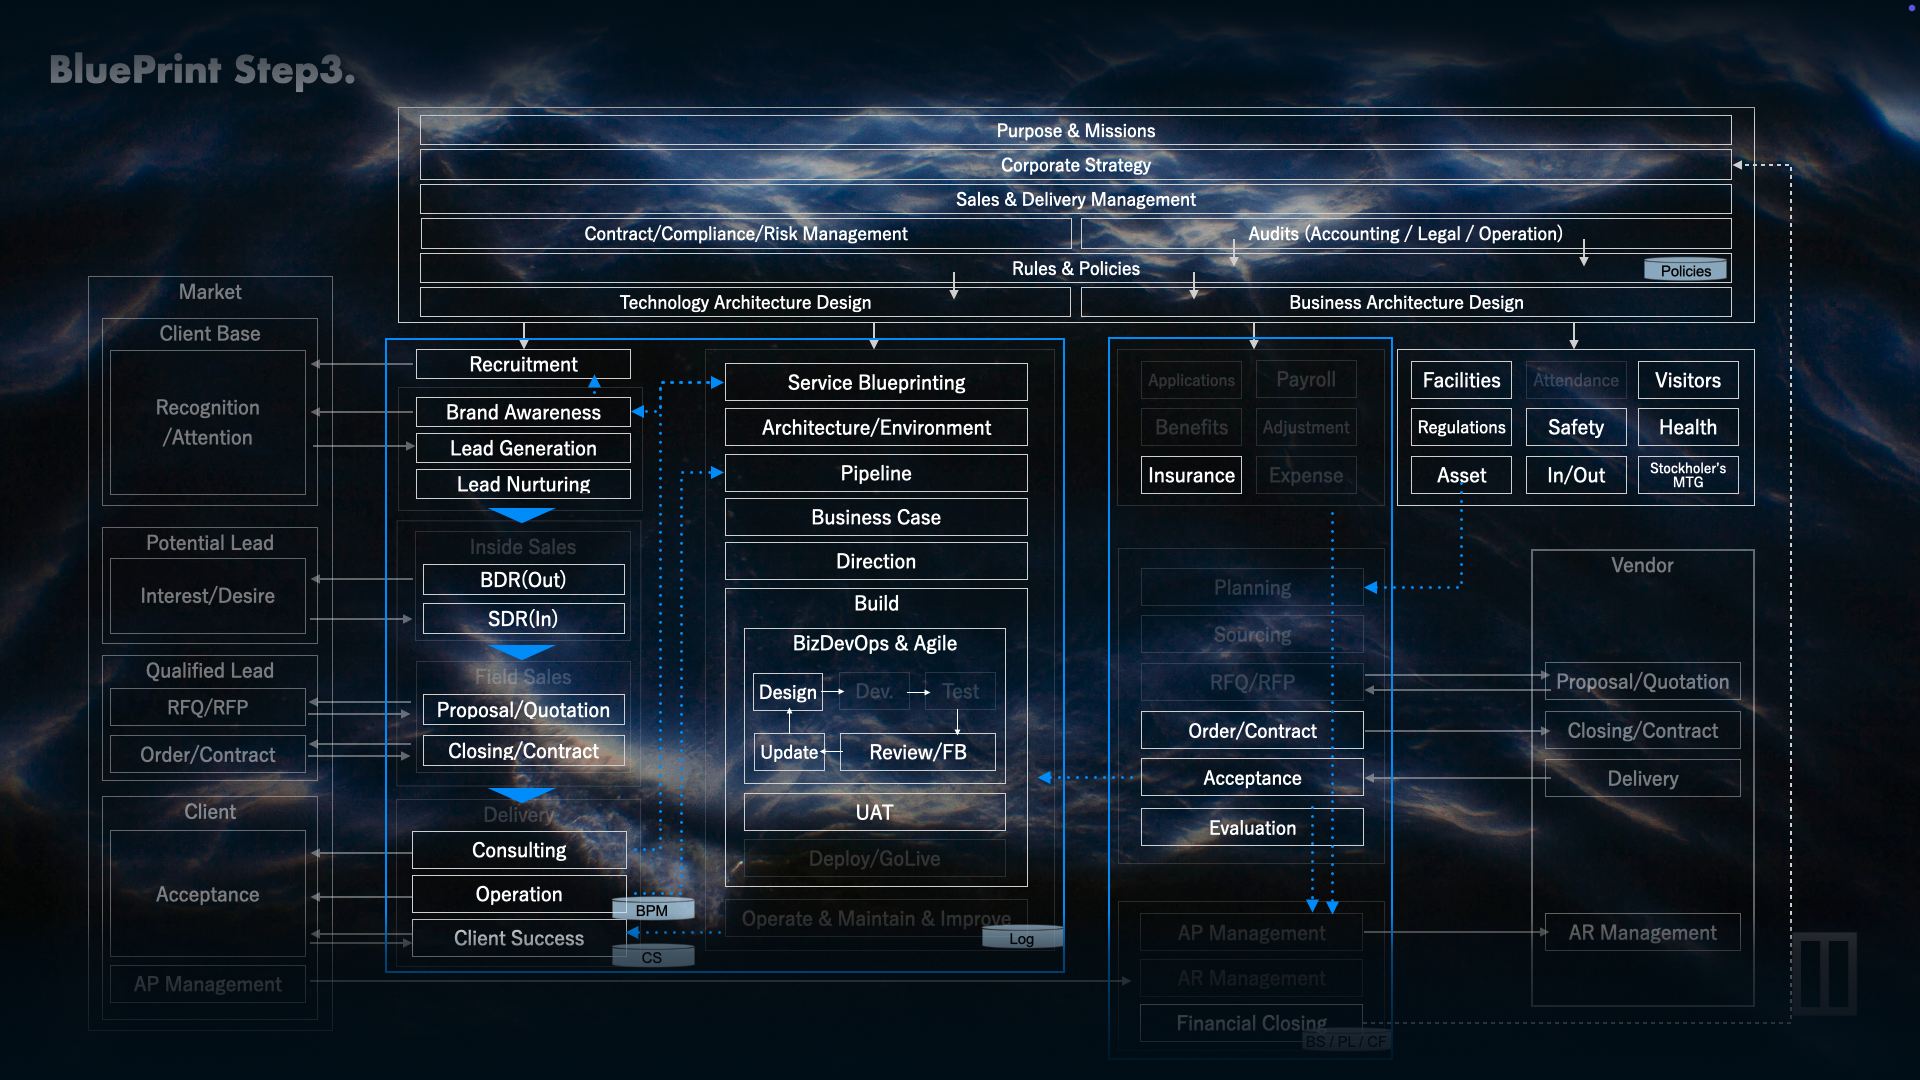1920x1080 pixels.
Task: Click the pause icon at bottom right
Action: coord(1824,973)
